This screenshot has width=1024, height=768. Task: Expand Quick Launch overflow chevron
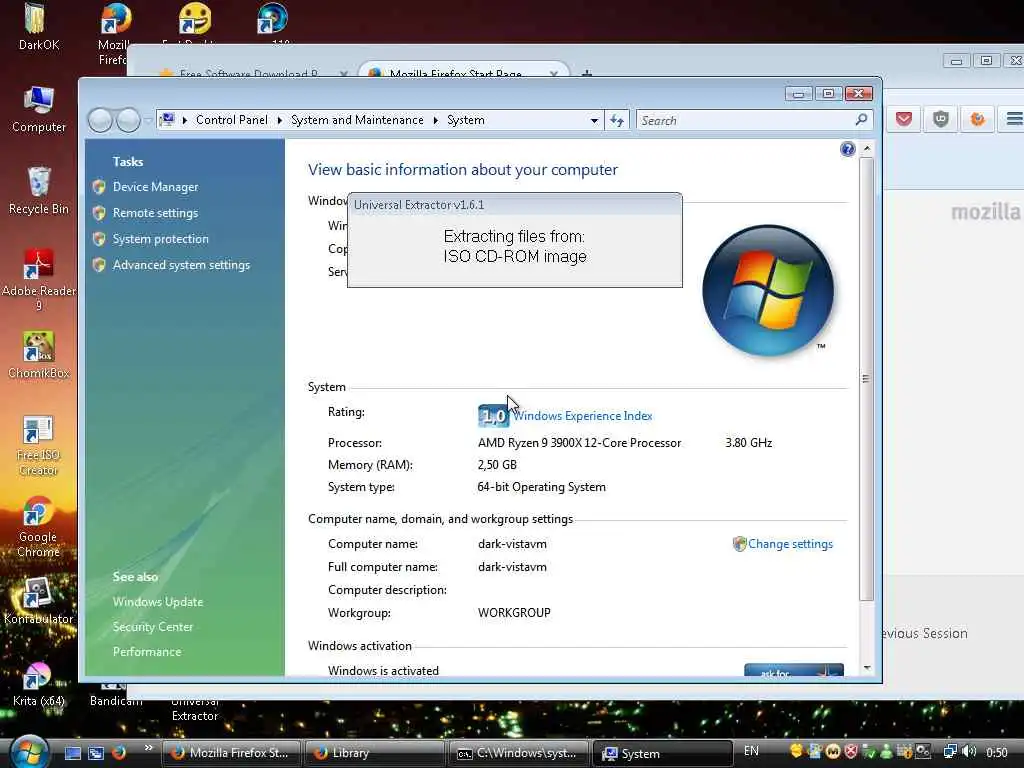pyautogui.click(x=148, y=748)
